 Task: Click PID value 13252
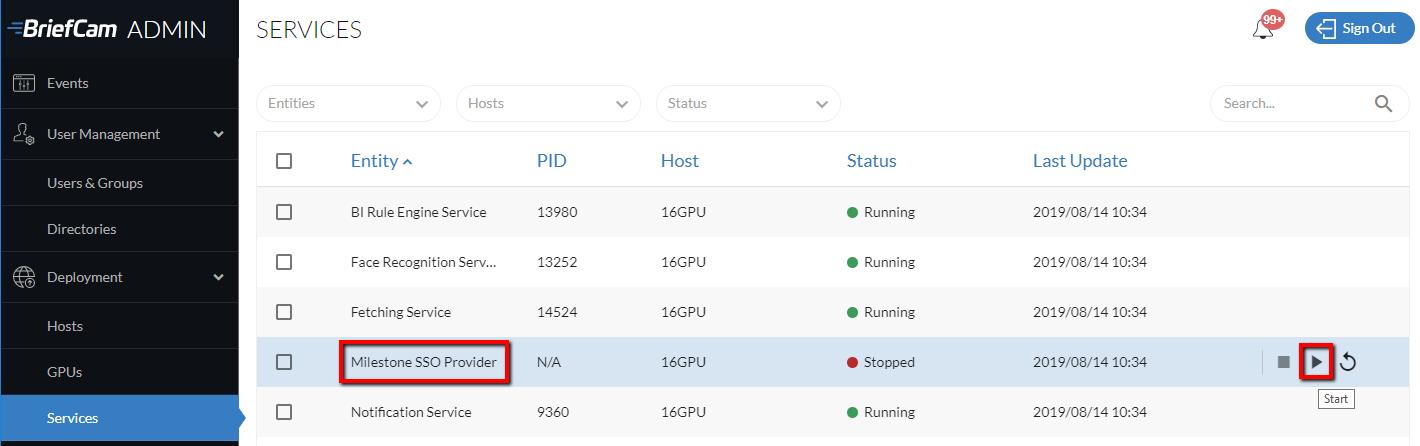pos(557,262)
